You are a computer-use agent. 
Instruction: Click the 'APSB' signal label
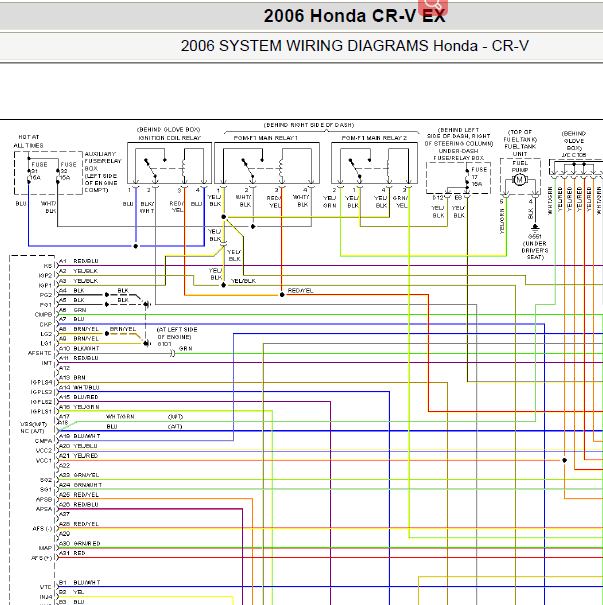44,500
